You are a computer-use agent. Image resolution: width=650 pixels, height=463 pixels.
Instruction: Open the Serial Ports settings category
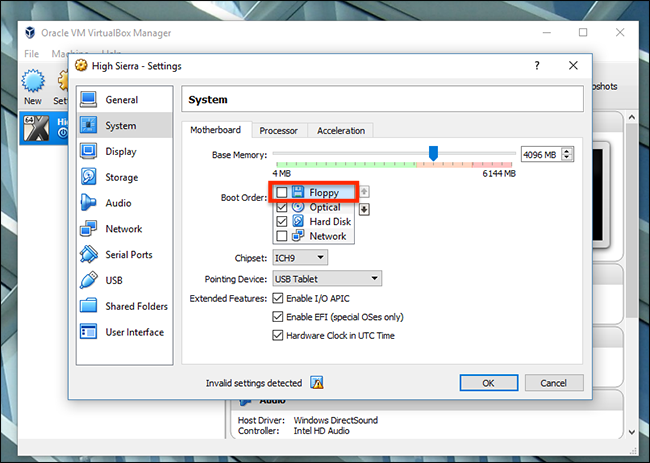[124, 254]
